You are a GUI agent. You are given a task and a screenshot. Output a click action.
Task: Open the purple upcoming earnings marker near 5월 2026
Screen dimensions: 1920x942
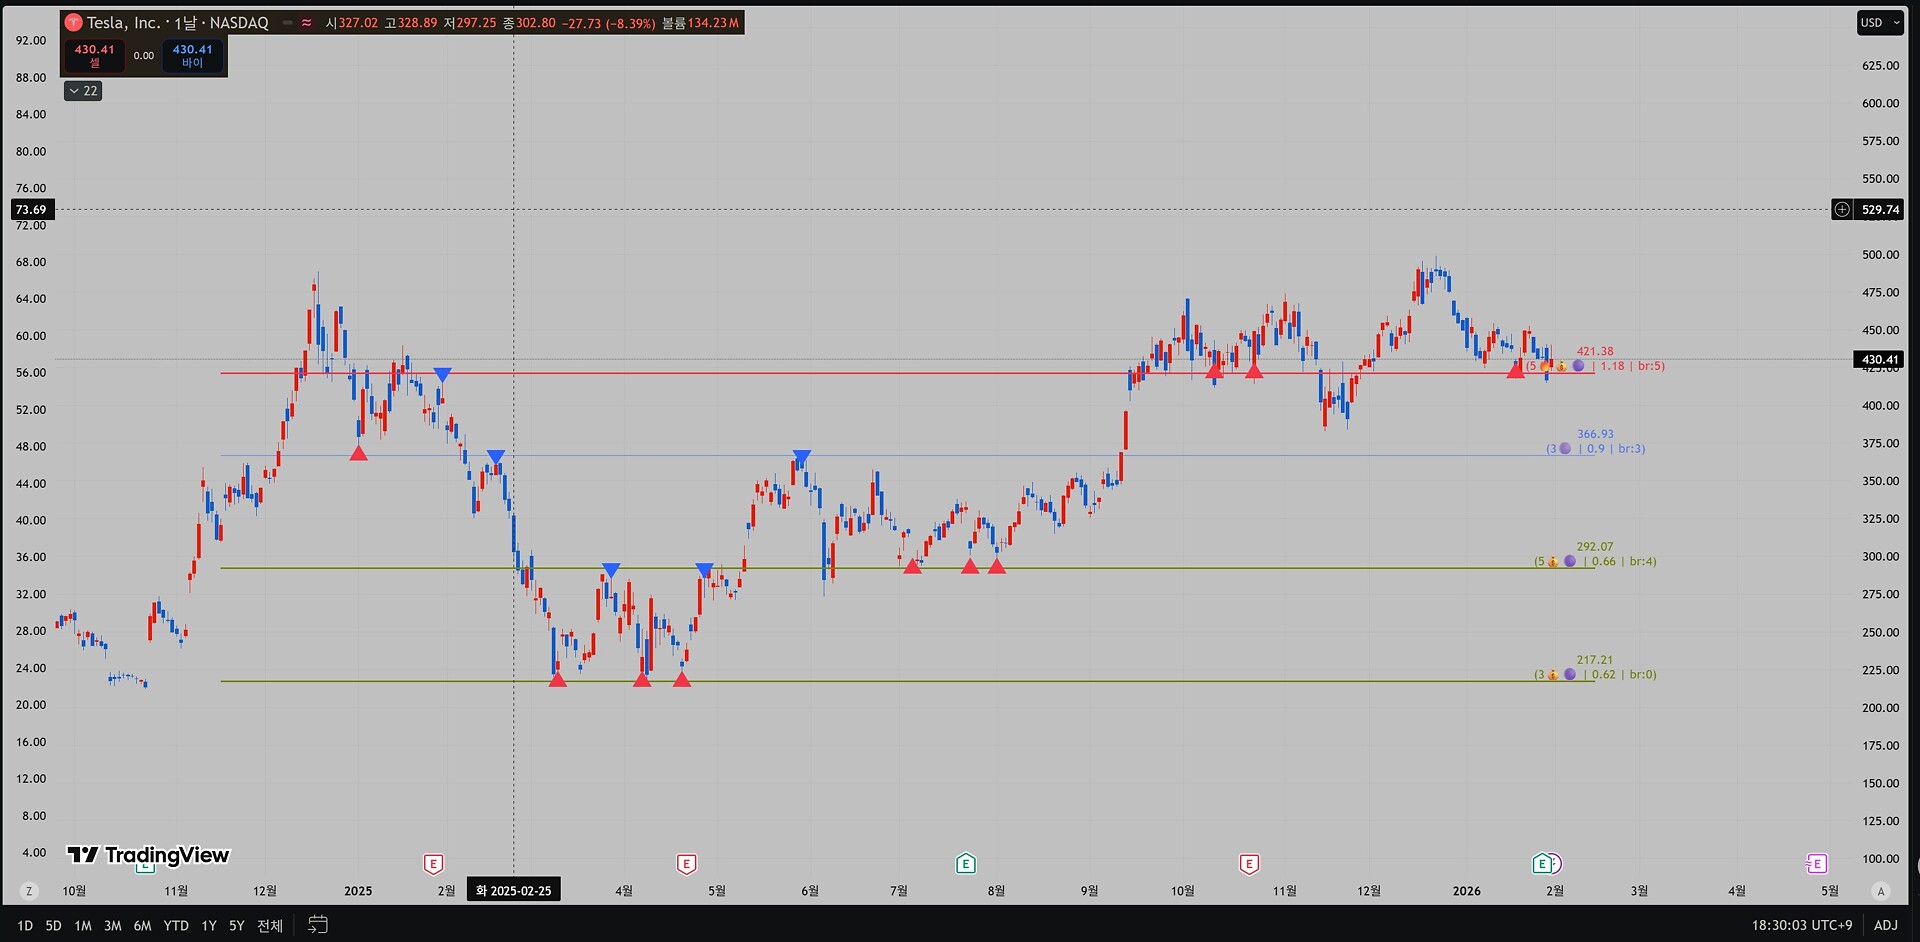coord(1817,863)
